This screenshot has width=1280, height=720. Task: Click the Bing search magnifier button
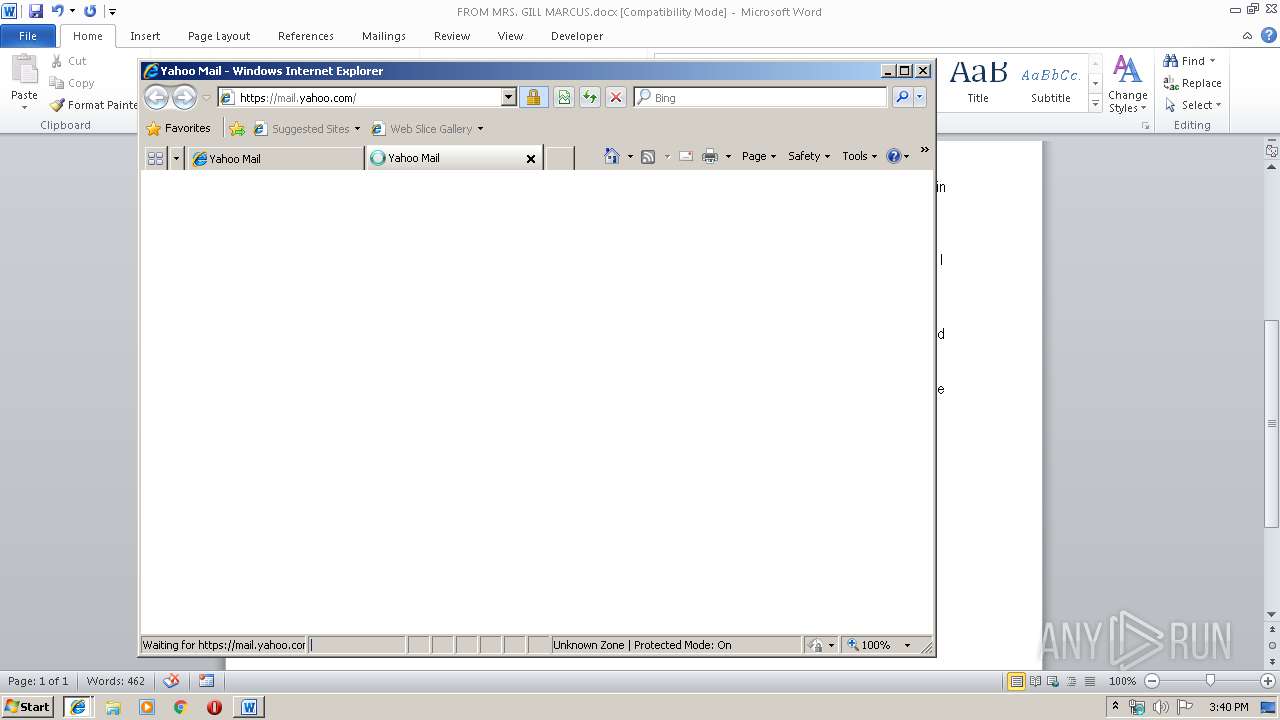point(901,97)
